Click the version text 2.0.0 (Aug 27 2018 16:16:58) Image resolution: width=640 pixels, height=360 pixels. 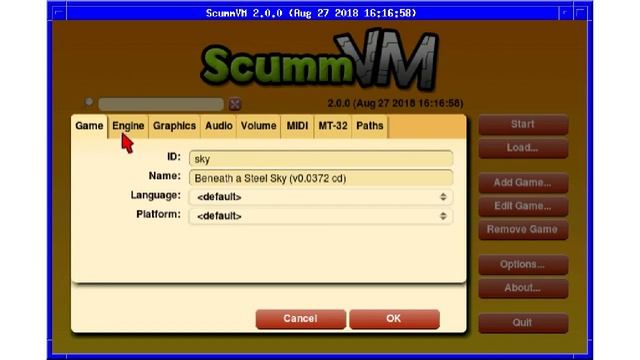coord(395,103)
